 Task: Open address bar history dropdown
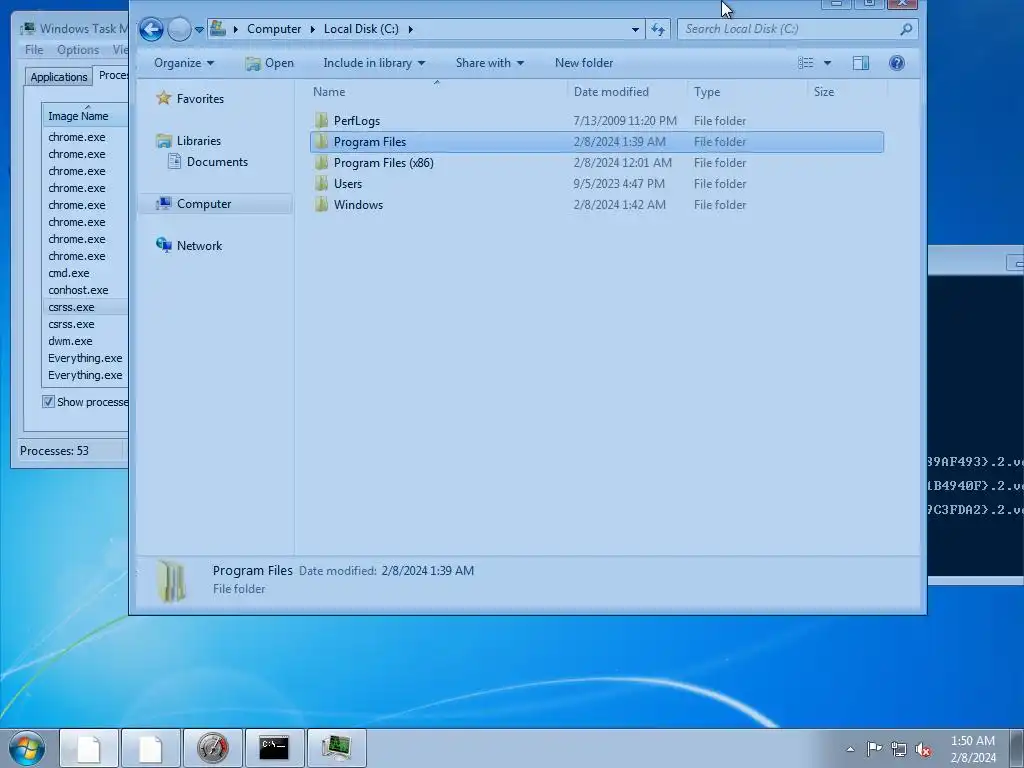point(635,29)
